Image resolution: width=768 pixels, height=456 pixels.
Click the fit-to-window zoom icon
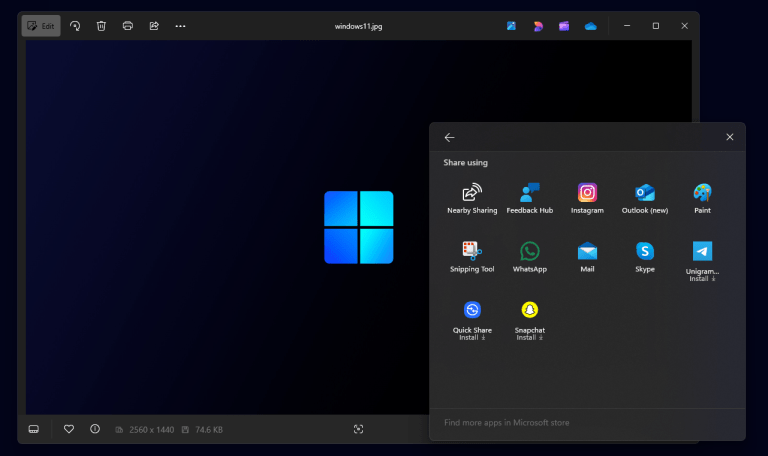(x=359, y=430)
